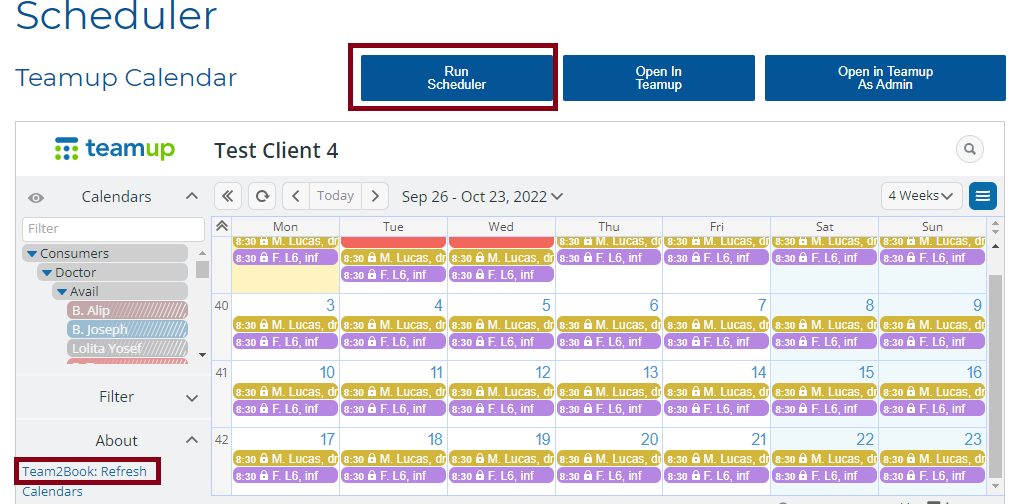Refresh the calendar with the reload icon
Screen dimensions: 1030x504
pos(262,196)
